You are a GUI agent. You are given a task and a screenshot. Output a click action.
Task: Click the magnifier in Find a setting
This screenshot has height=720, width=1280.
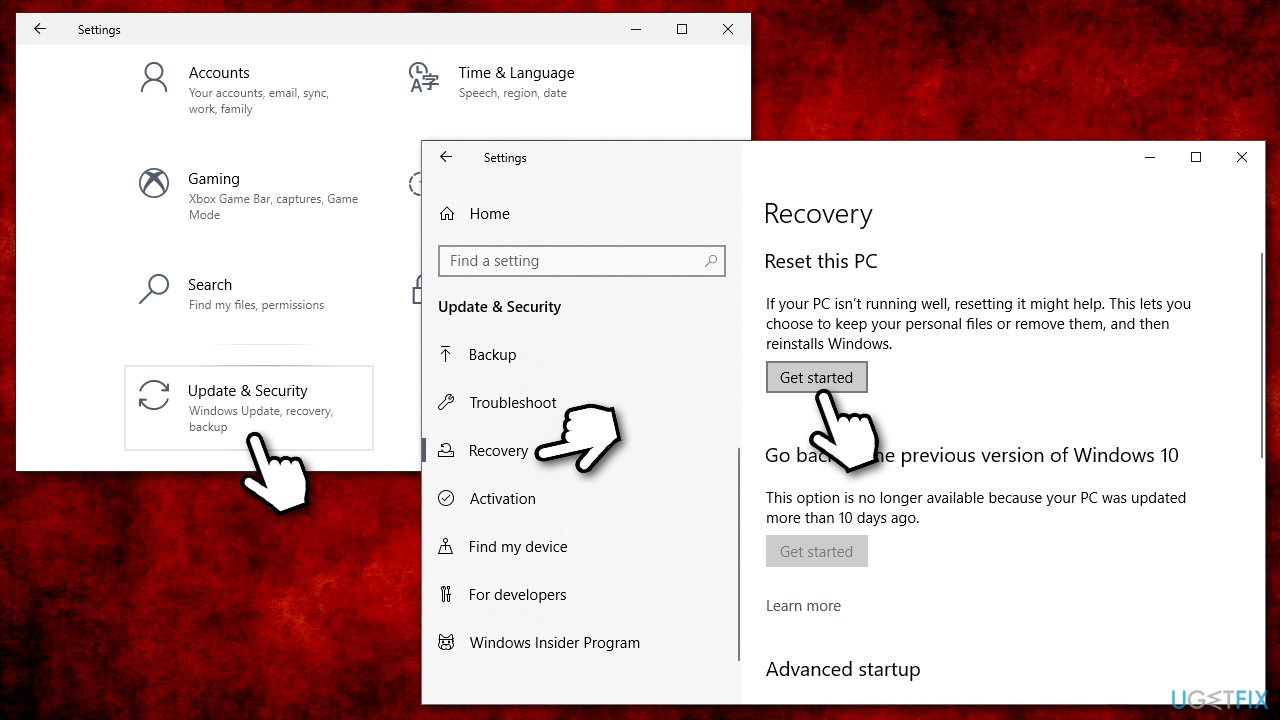click(711, 260)
